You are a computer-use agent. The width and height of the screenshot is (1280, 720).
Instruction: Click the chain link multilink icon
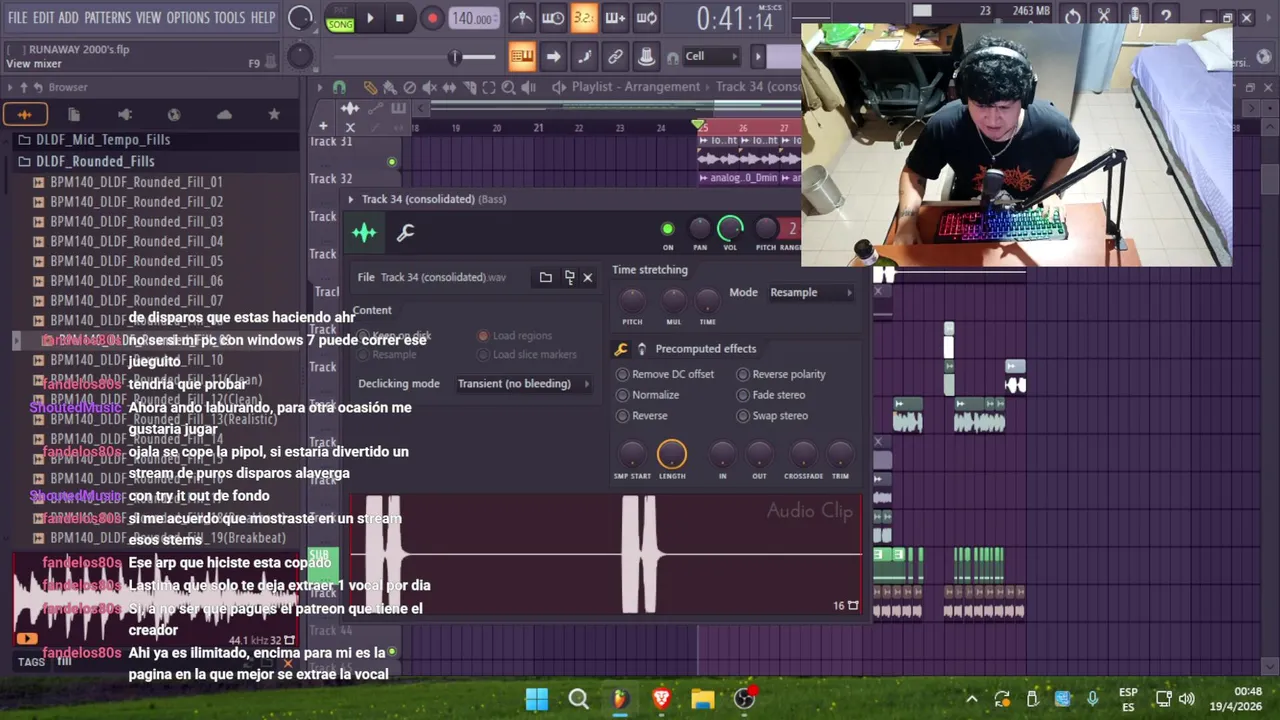point(615,56)
